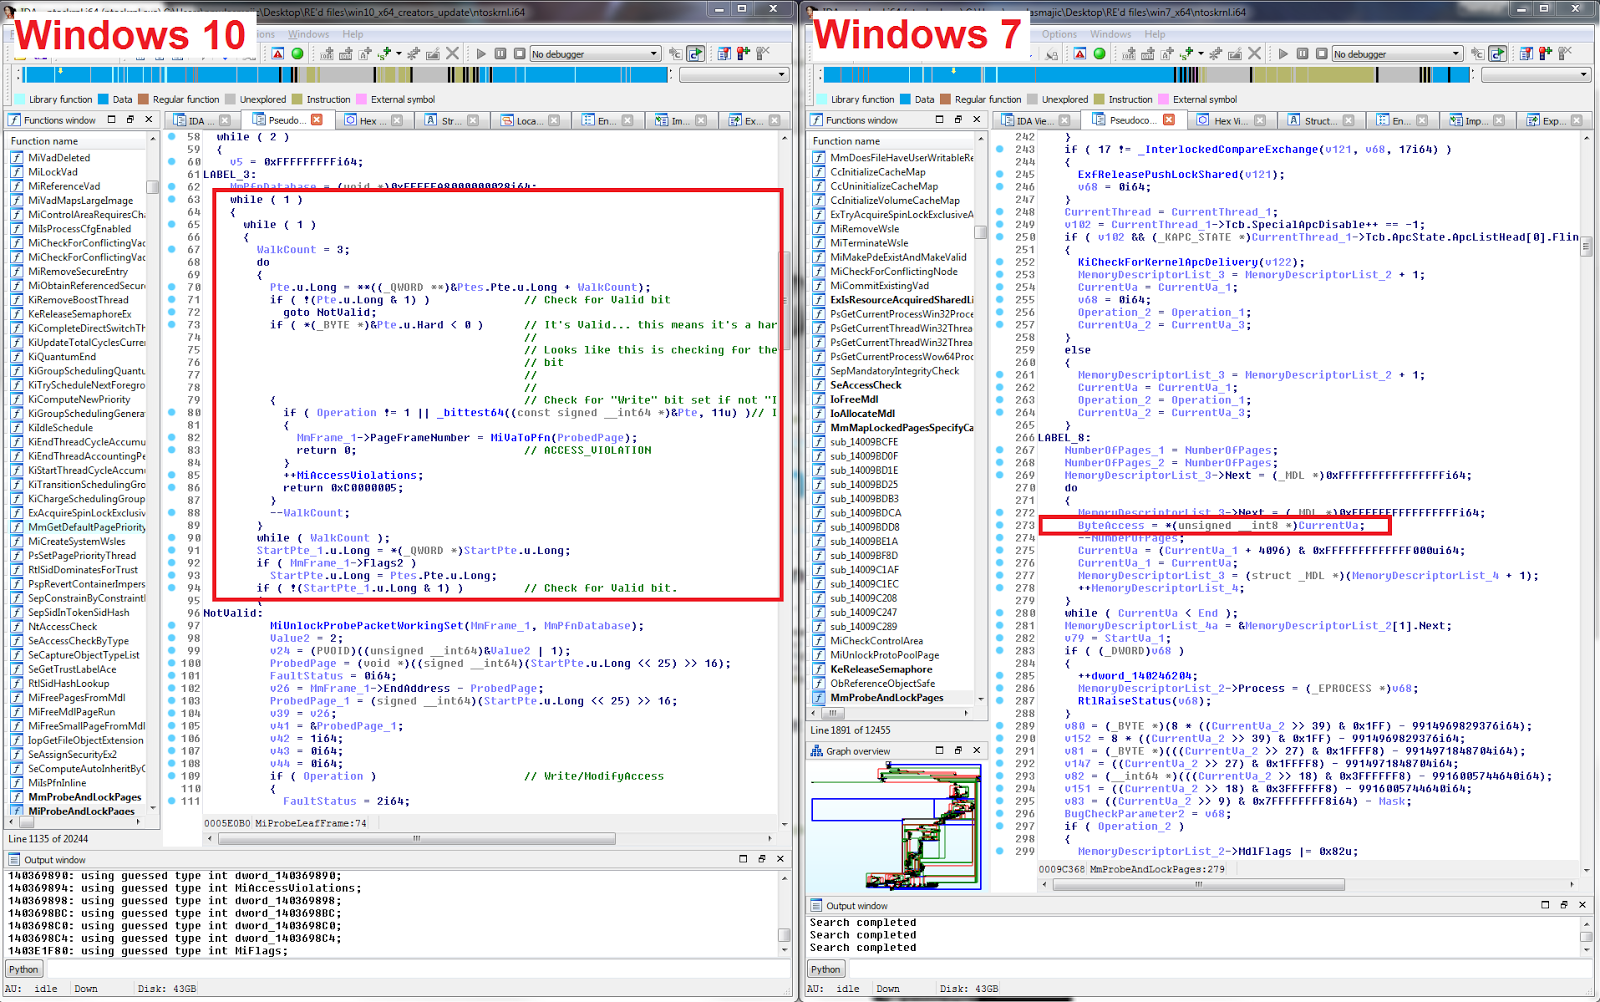Image resolution: width=1600 pixels, height=1002 pixels.
Task: Pause the debugger process in Windows 10 IDA
Action: 500,53
